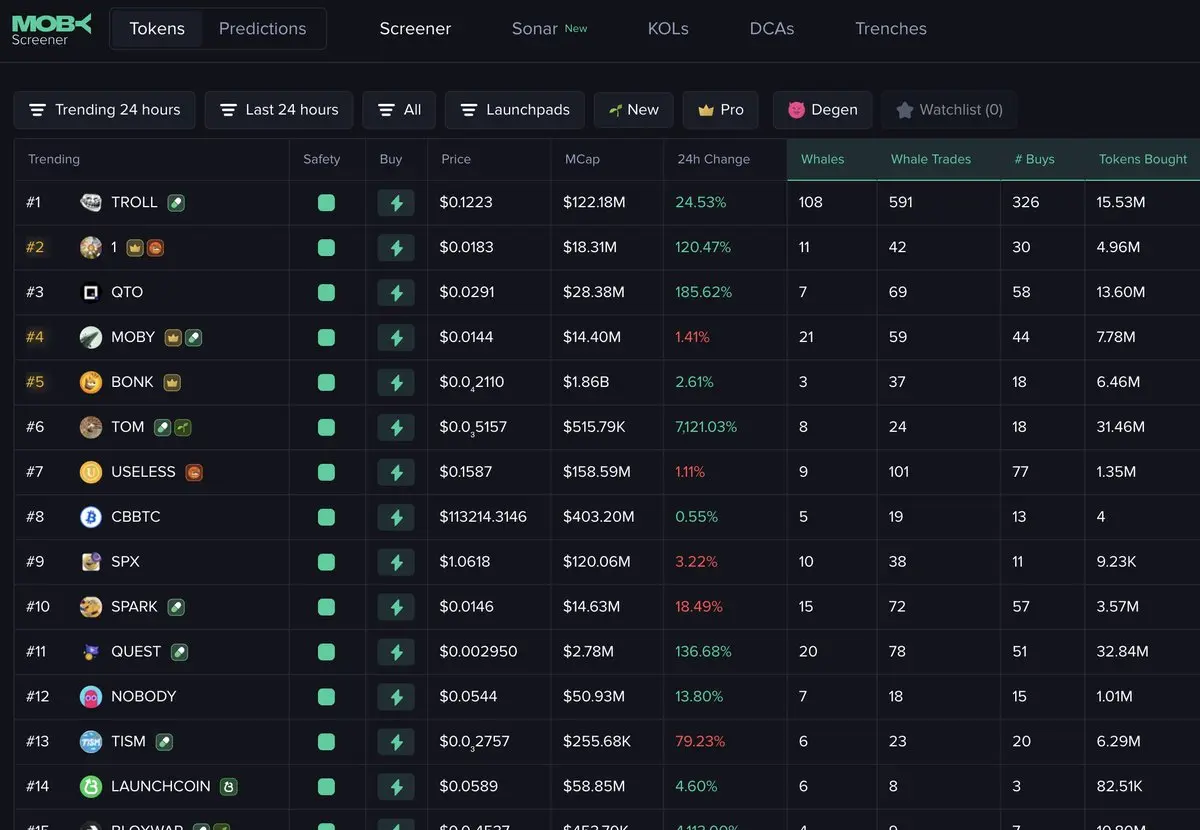The image size is (1200, 830).
Task: Click the NOBODY token avatar
Action: [91, 697]
